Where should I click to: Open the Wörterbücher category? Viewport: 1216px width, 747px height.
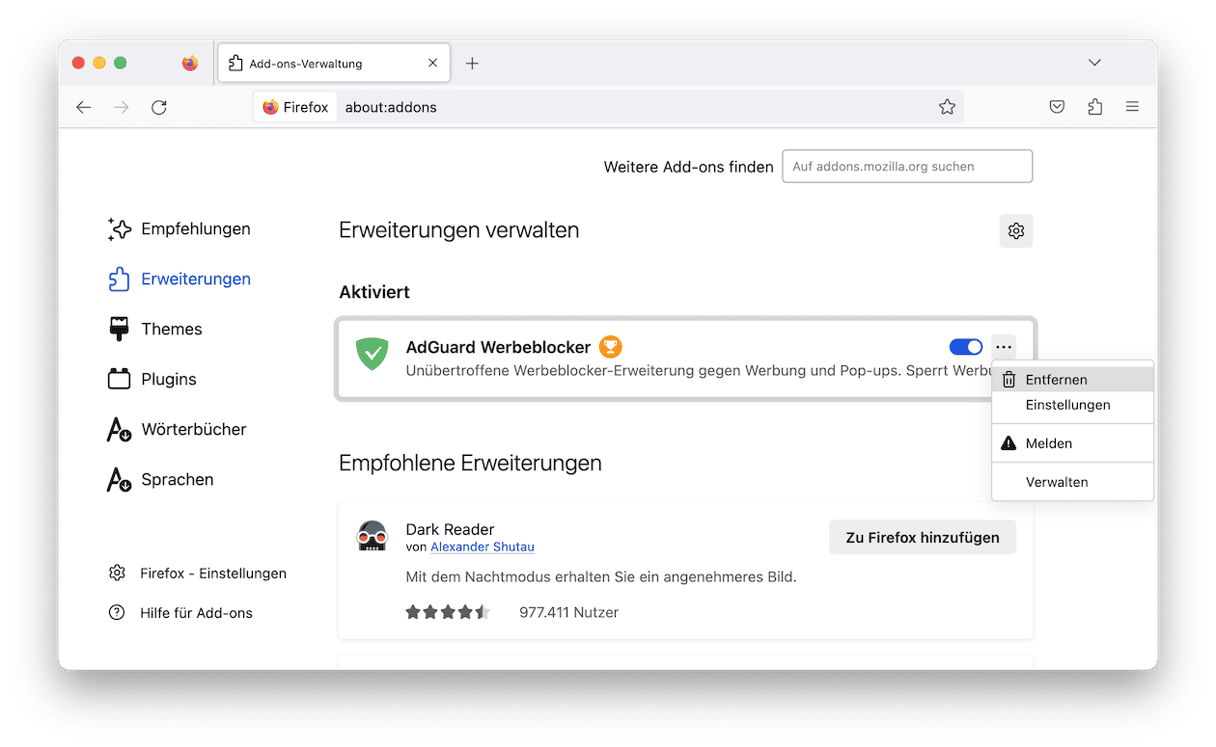(x=177, y=429)
